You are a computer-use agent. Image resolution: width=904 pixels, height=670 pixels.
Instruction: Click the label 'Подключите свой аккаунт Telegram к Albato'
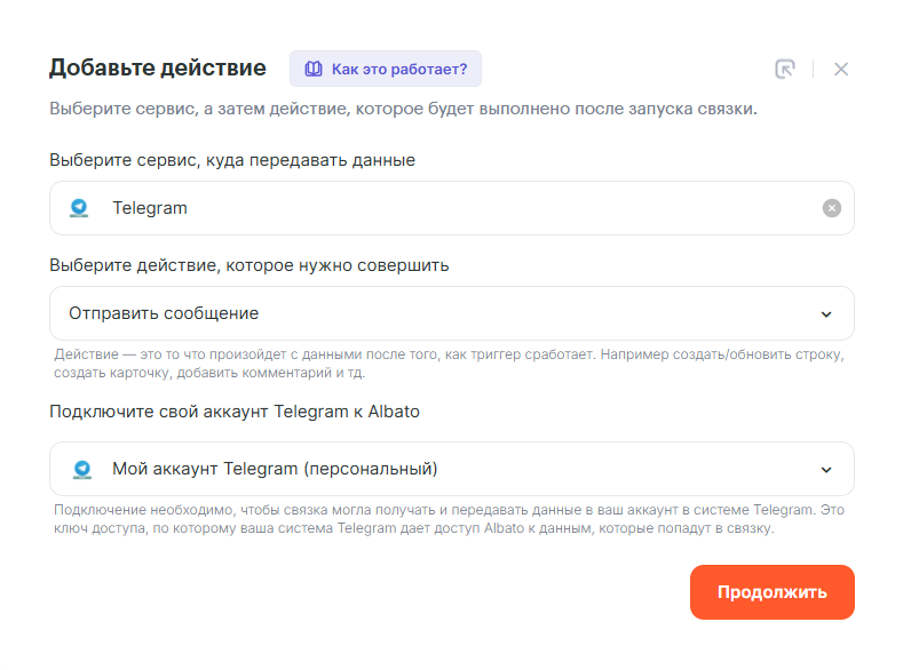pyautogui.click(x=235, y=412)
